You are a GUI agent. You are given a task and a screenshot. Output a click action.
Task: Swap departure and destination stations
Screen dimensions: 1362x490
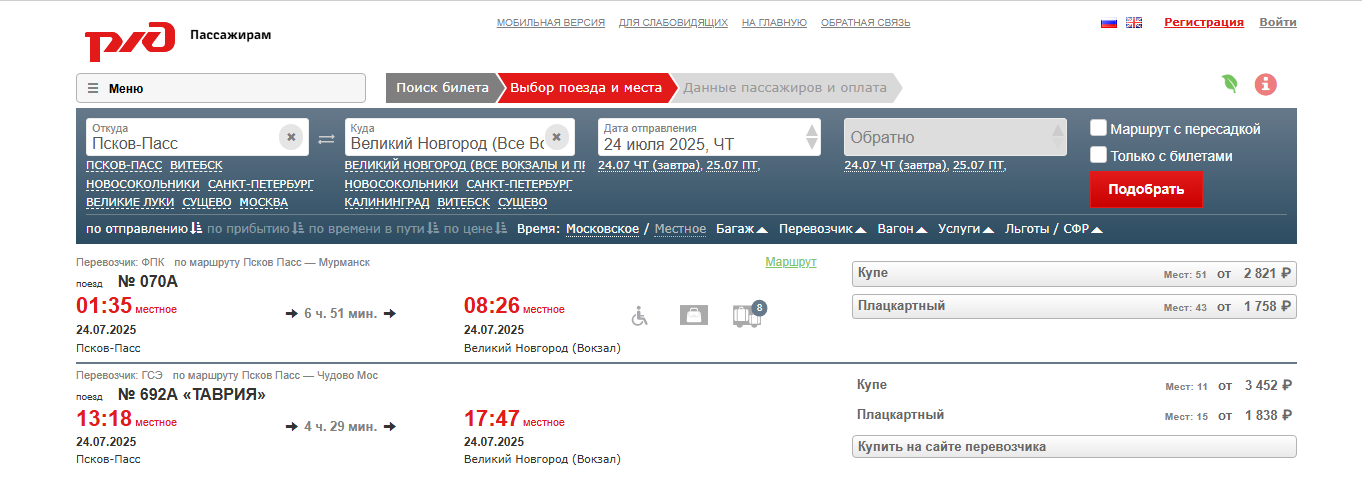(326, 139)
